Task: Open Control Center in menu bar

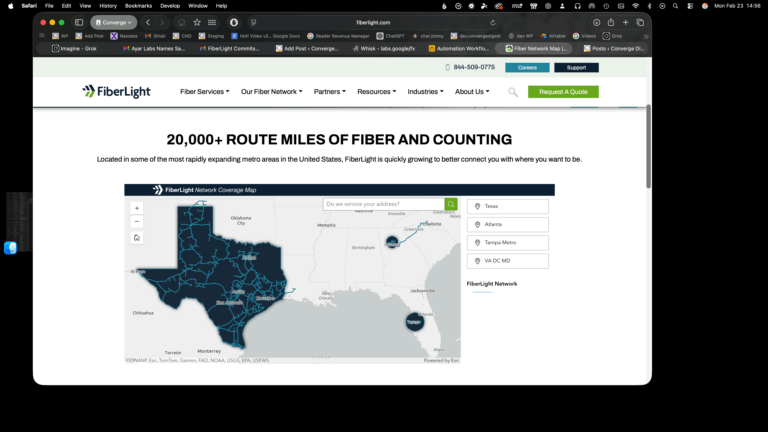Action: coord(690,6)
